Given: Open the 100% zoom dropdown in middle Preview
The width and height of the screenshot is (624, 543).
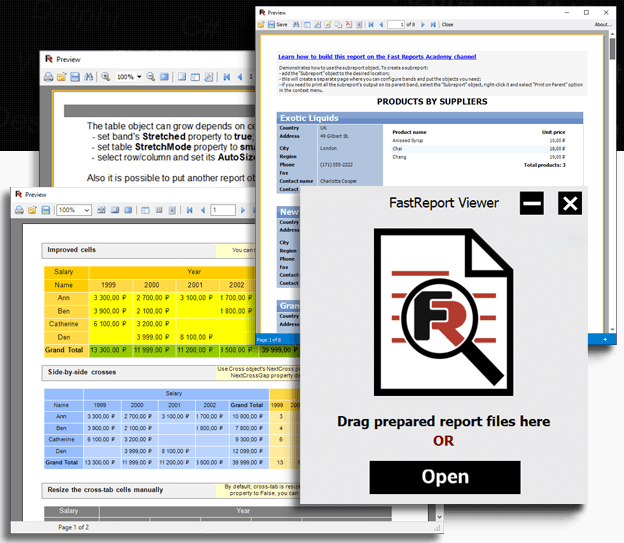Looking at the screenshot, I should (x=139, y=77).
